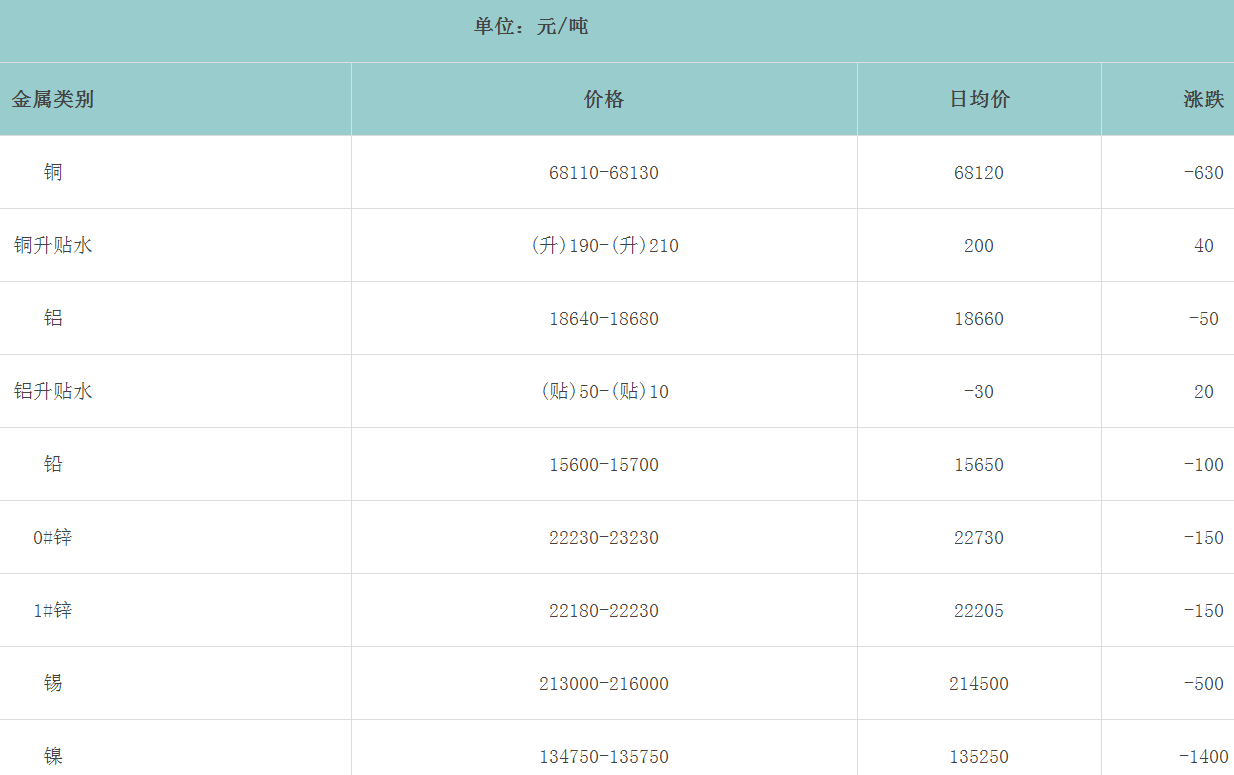The width and height of the screenshot is (1234, 775).
Task: Click the nickel change value -1400
Action: 1203,757
